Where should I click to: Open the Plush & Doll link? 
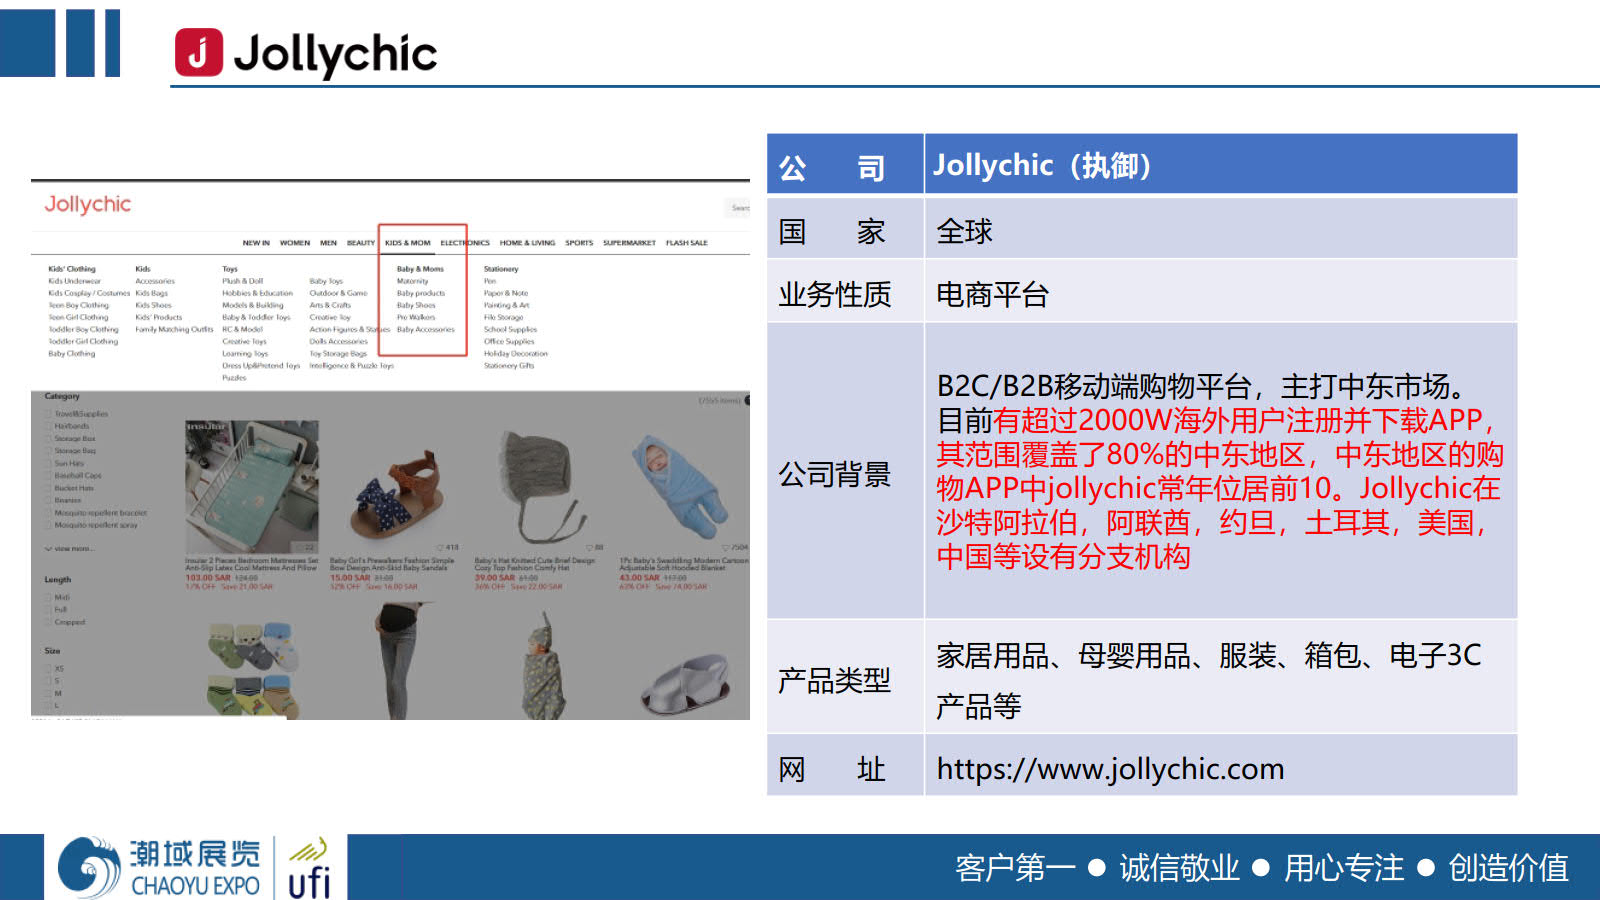243,281
